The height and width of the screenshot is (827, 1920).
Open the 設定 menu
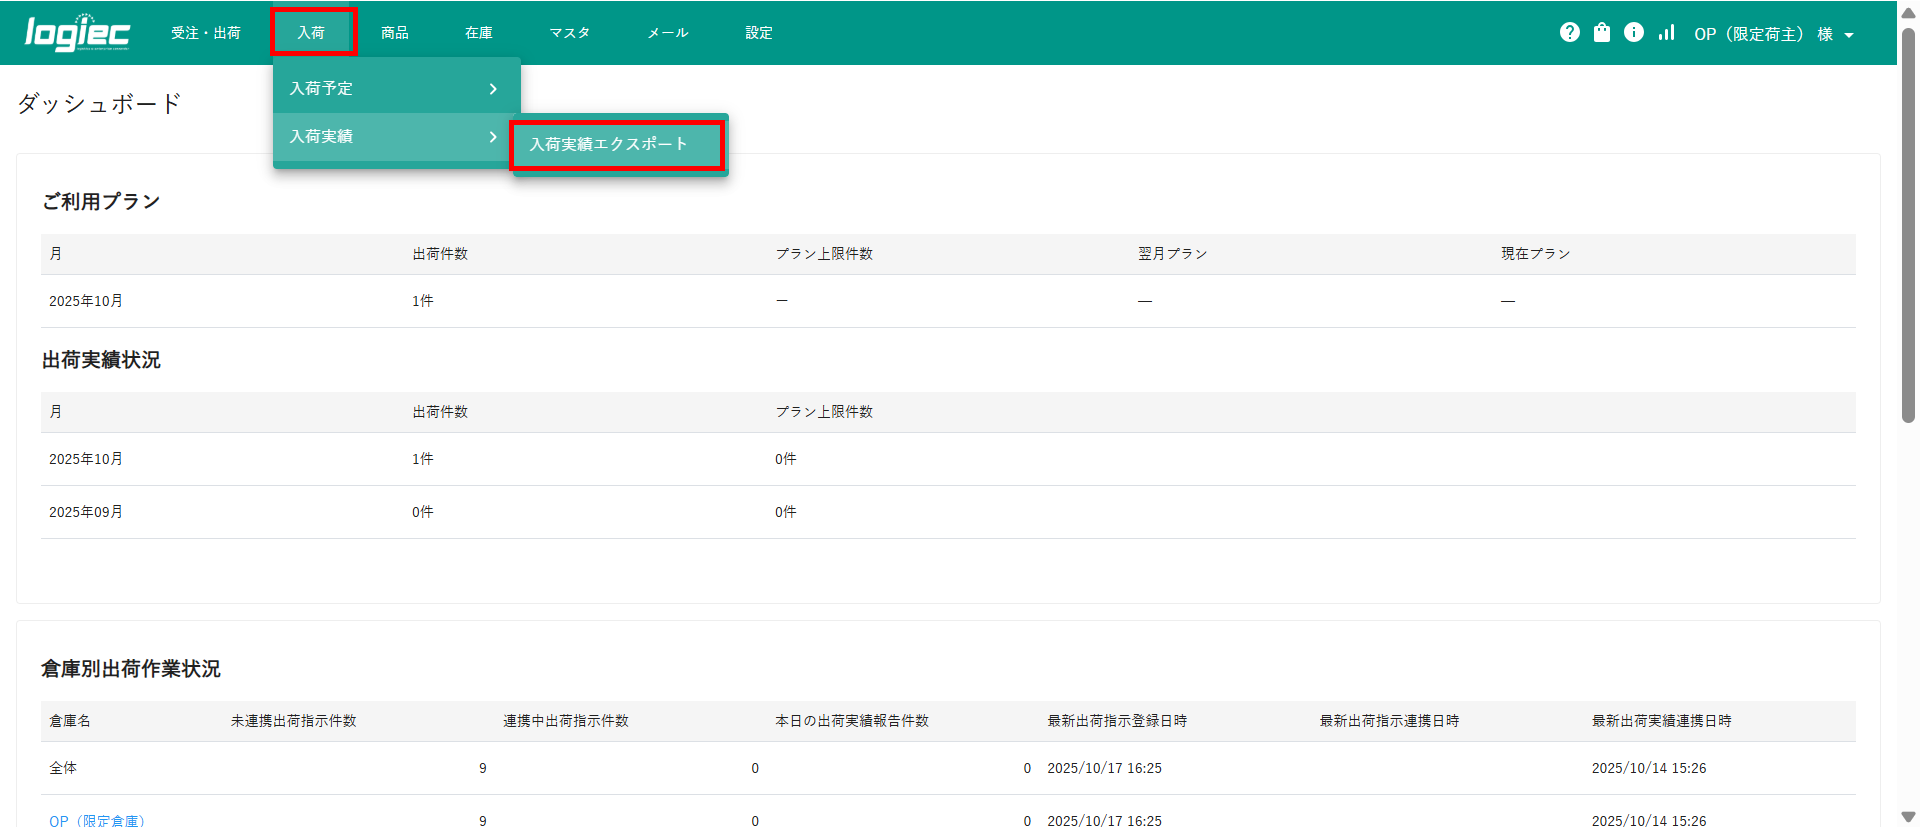(x=758, y=33)
